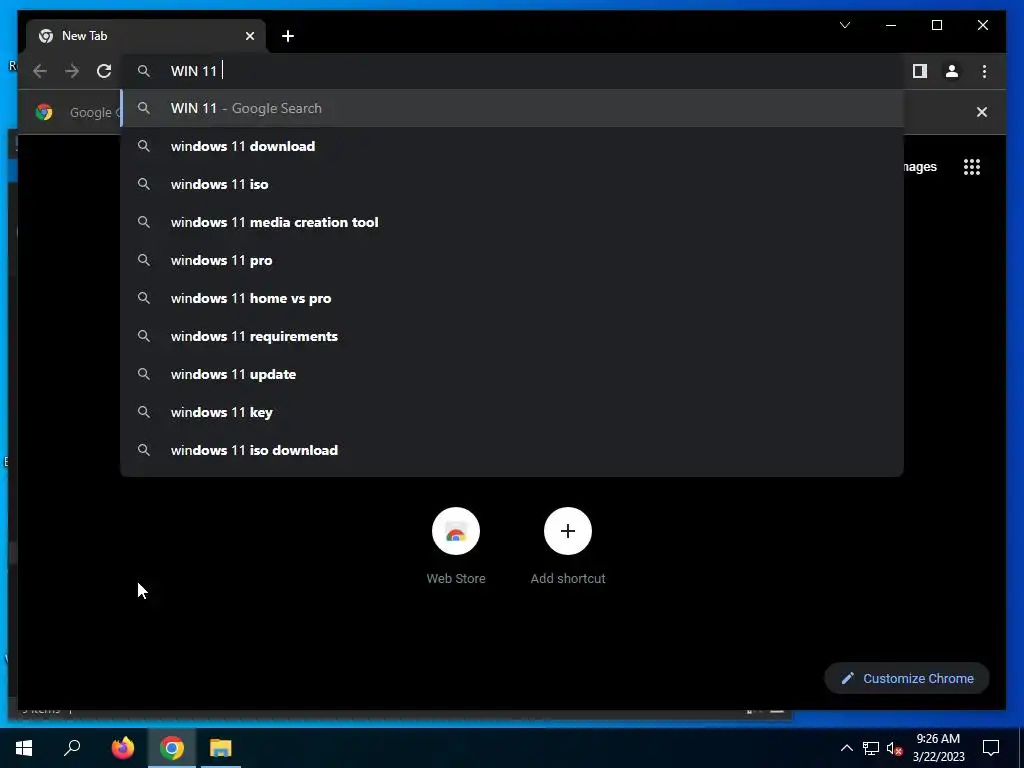Pick the windows 11 download suggestion
1024x768 pixels.
[513, 146]
